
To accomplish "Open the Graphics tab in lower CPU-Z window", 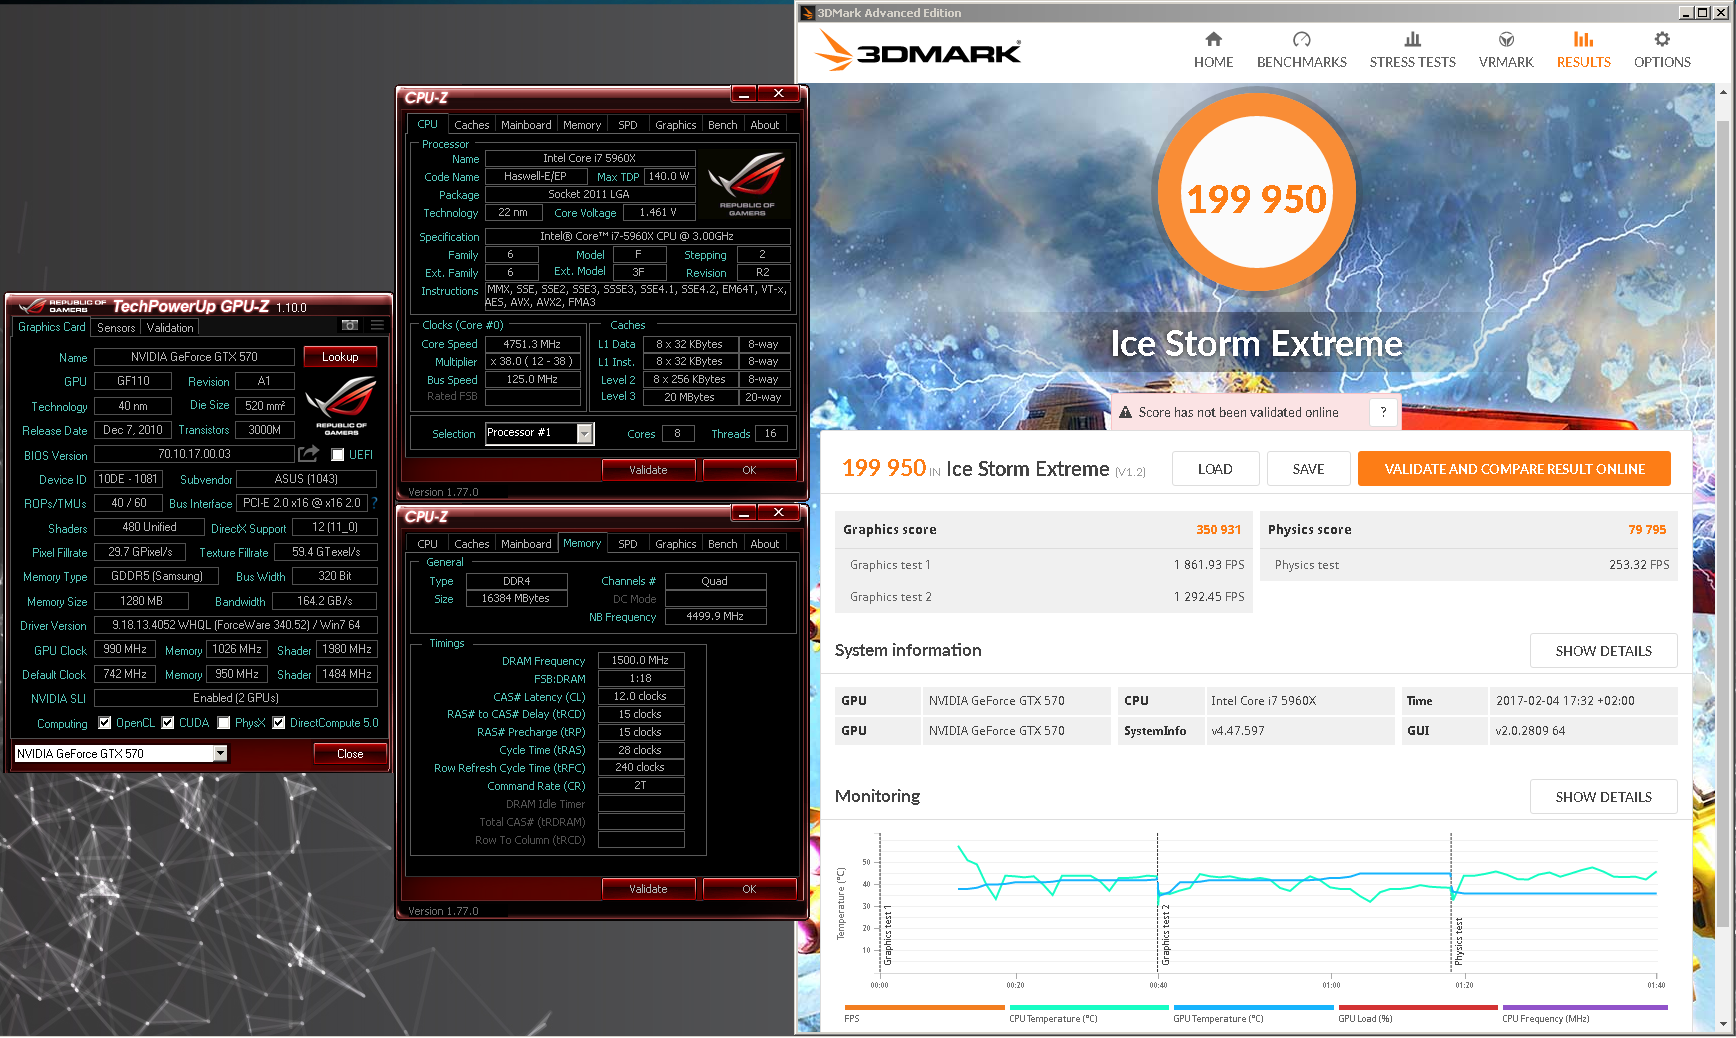I will click(x=675, y=544).
